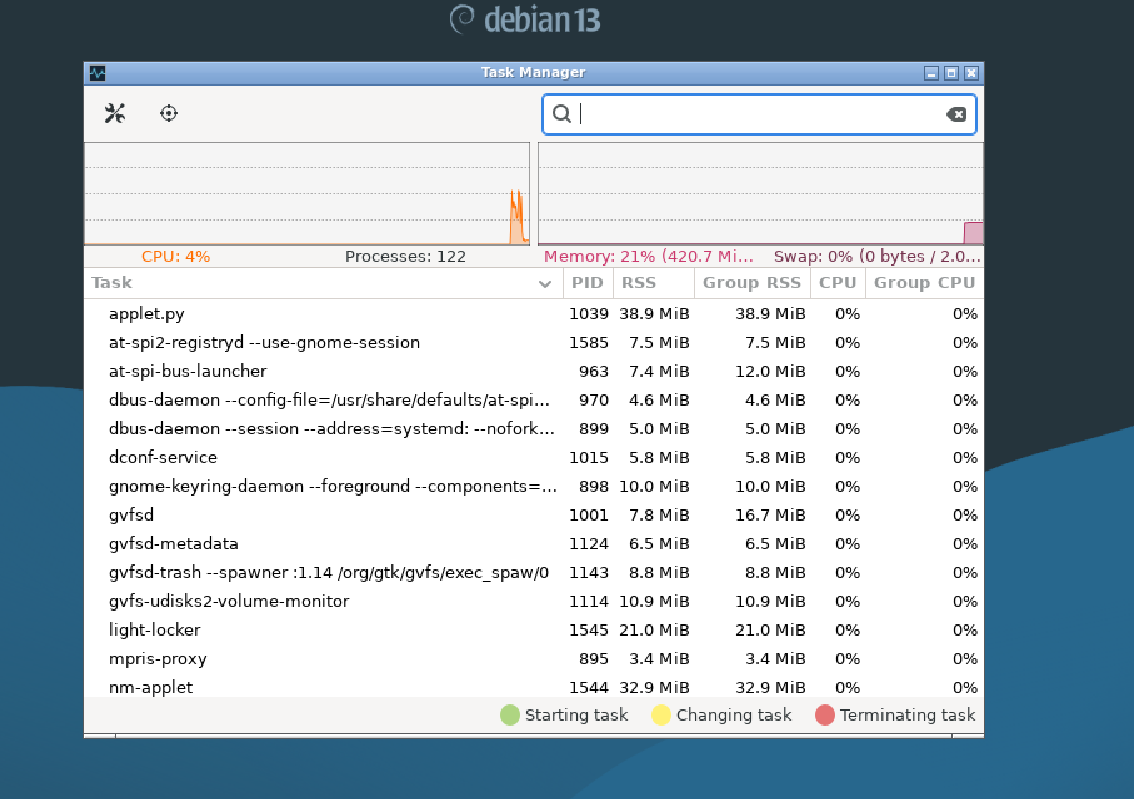Focus the process filter search field

tap(759, 114)
